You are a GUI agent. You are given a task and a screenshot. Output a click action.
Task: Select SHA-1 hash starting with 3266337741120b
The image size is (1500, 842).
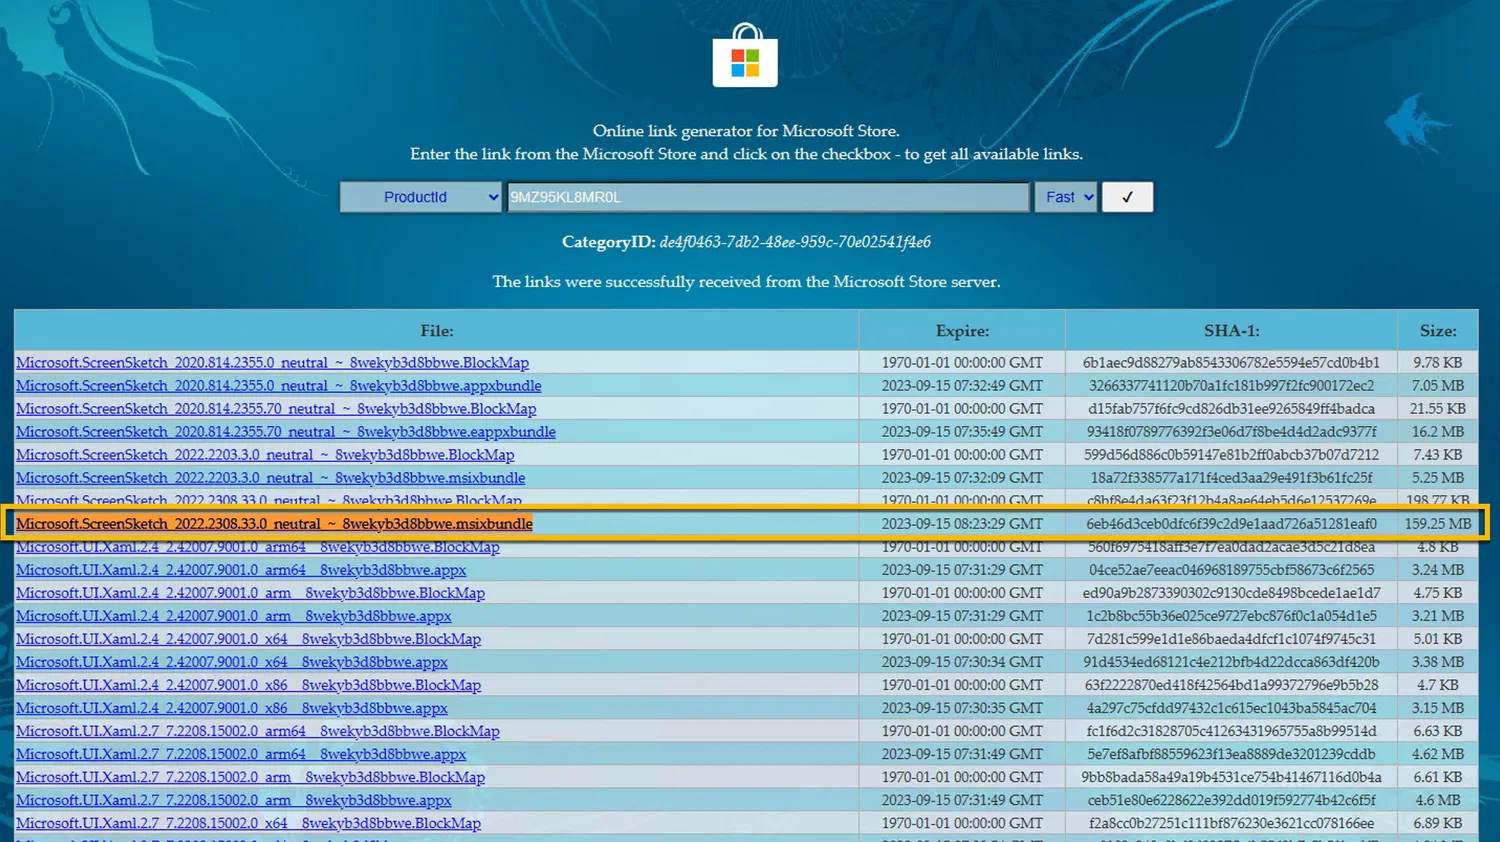coord(1231,386)
